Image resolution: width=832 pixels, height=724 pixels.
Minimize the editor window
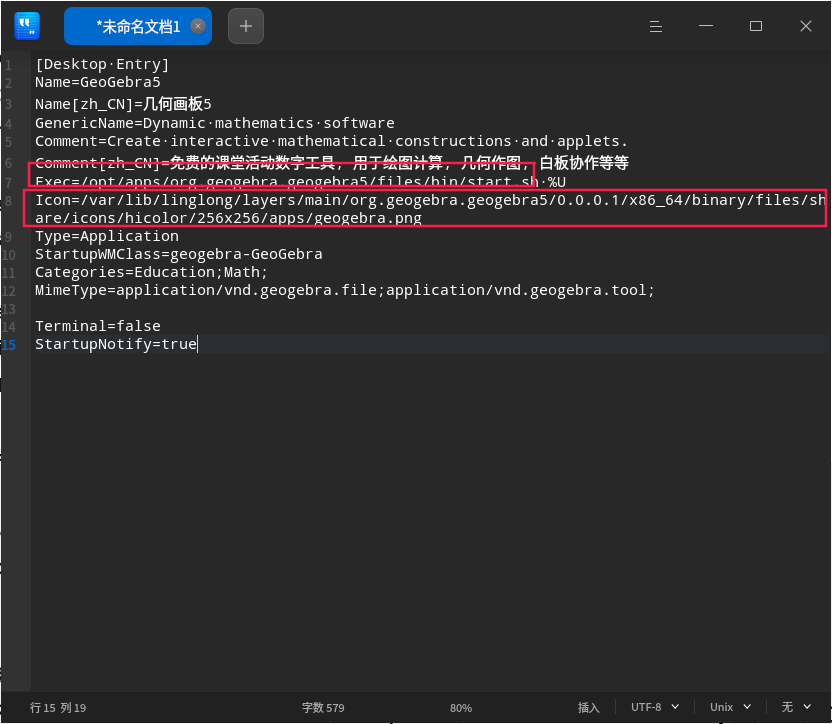coord(706,26)
